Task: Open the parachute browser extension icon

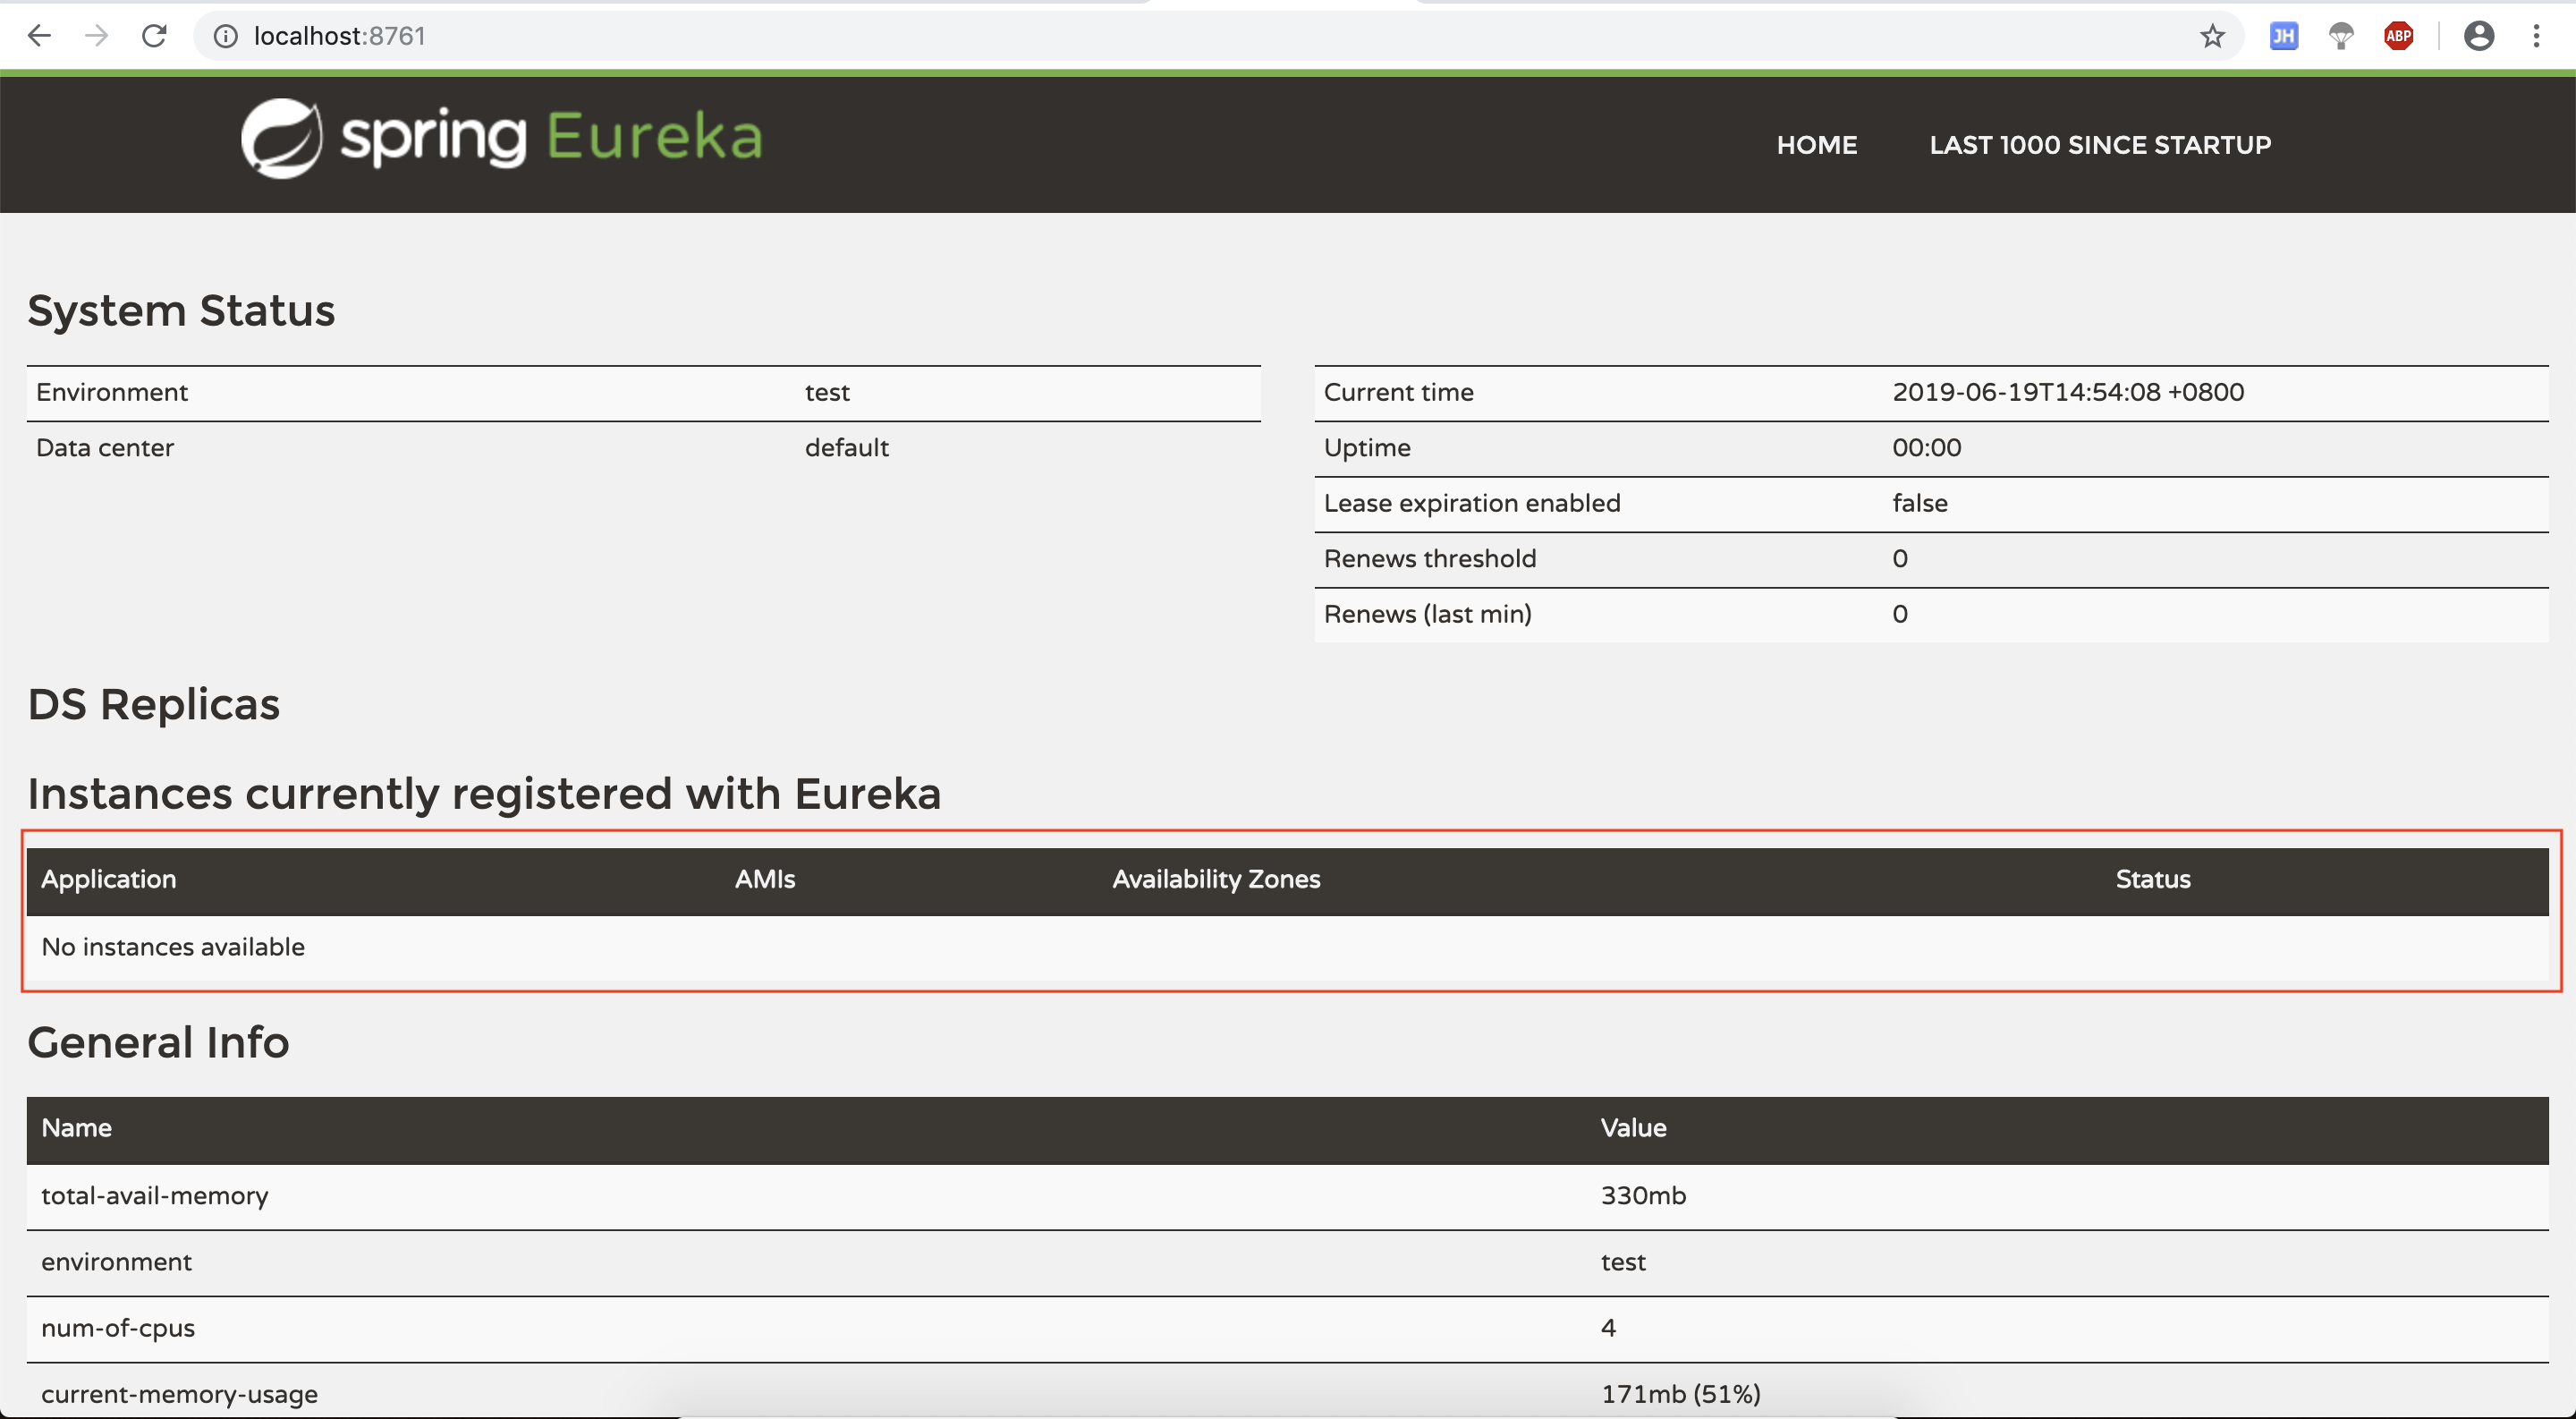Action: [2341, 37]
